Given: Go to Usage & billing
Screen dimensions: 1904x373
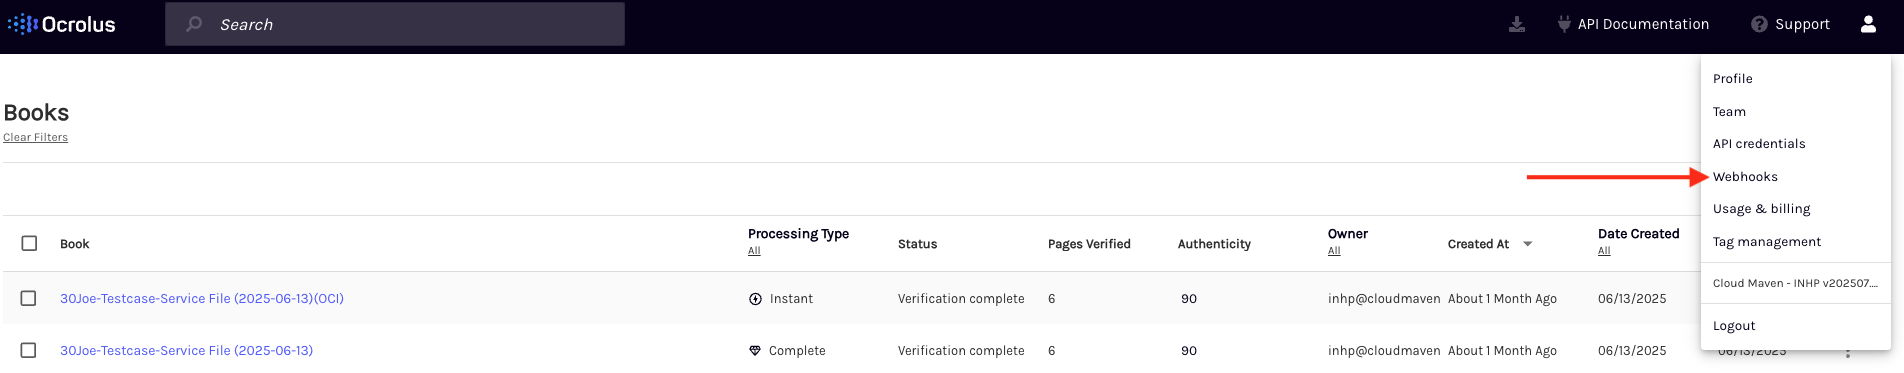Looking at the screenshot, I should [1761, 209].
